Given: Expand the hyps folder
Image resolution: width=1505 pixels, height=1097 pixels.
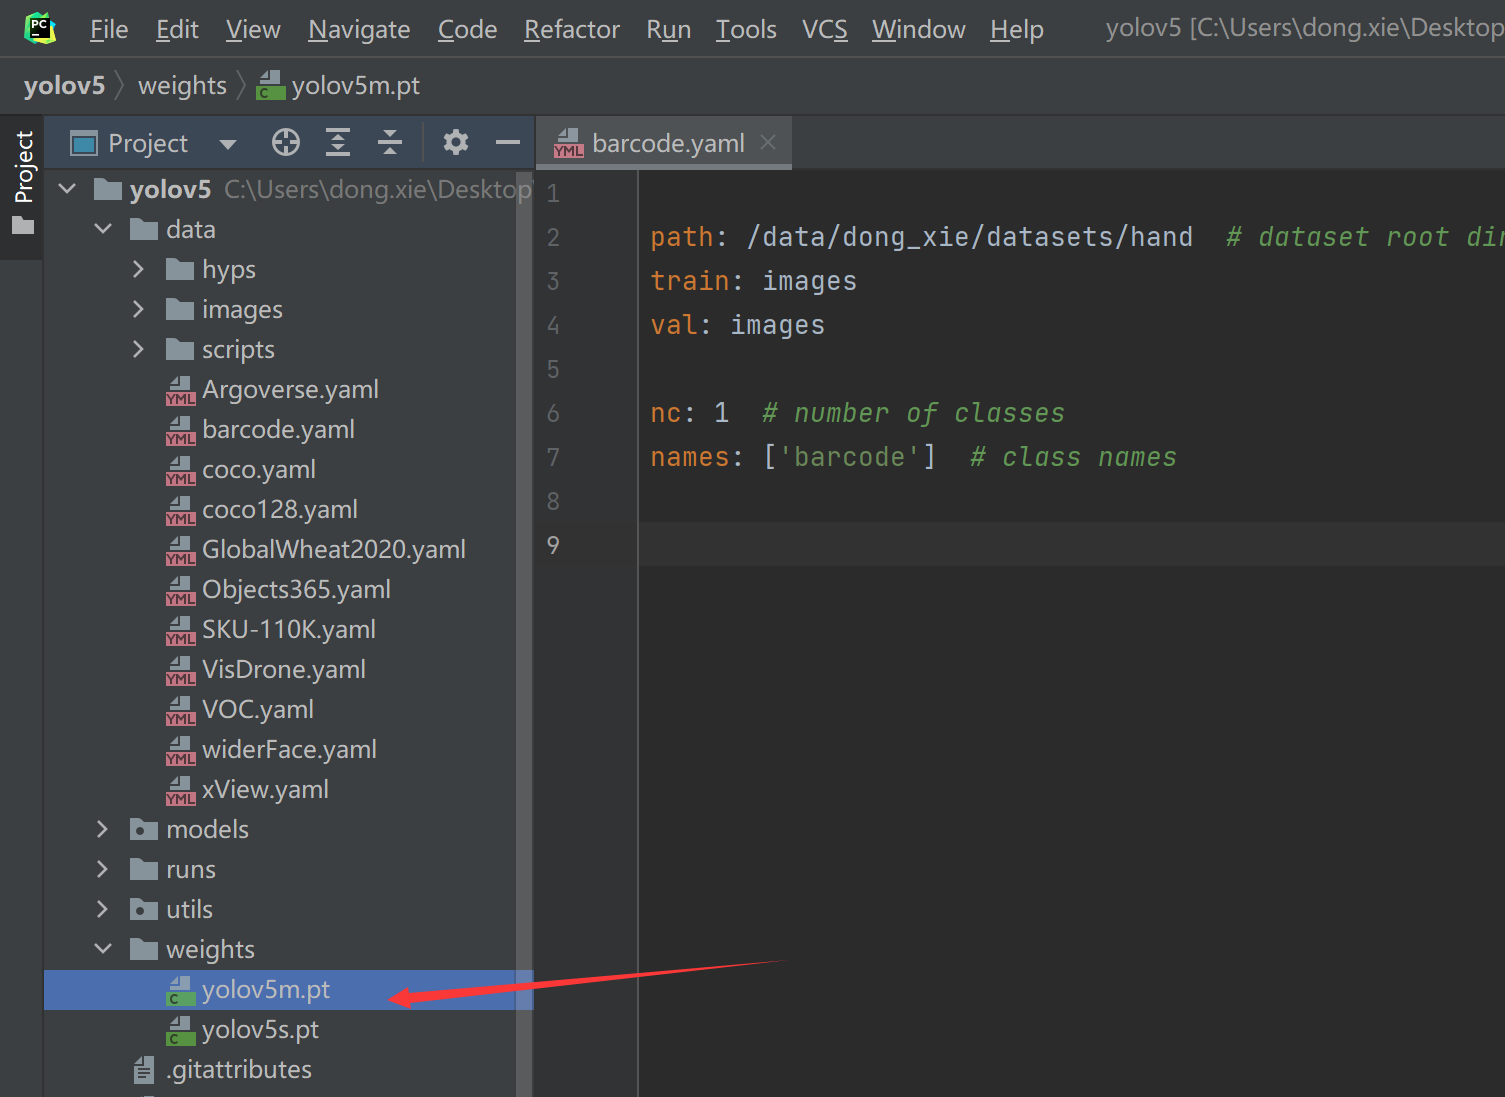Looking at the screenshot, I should tap(138, 269).
